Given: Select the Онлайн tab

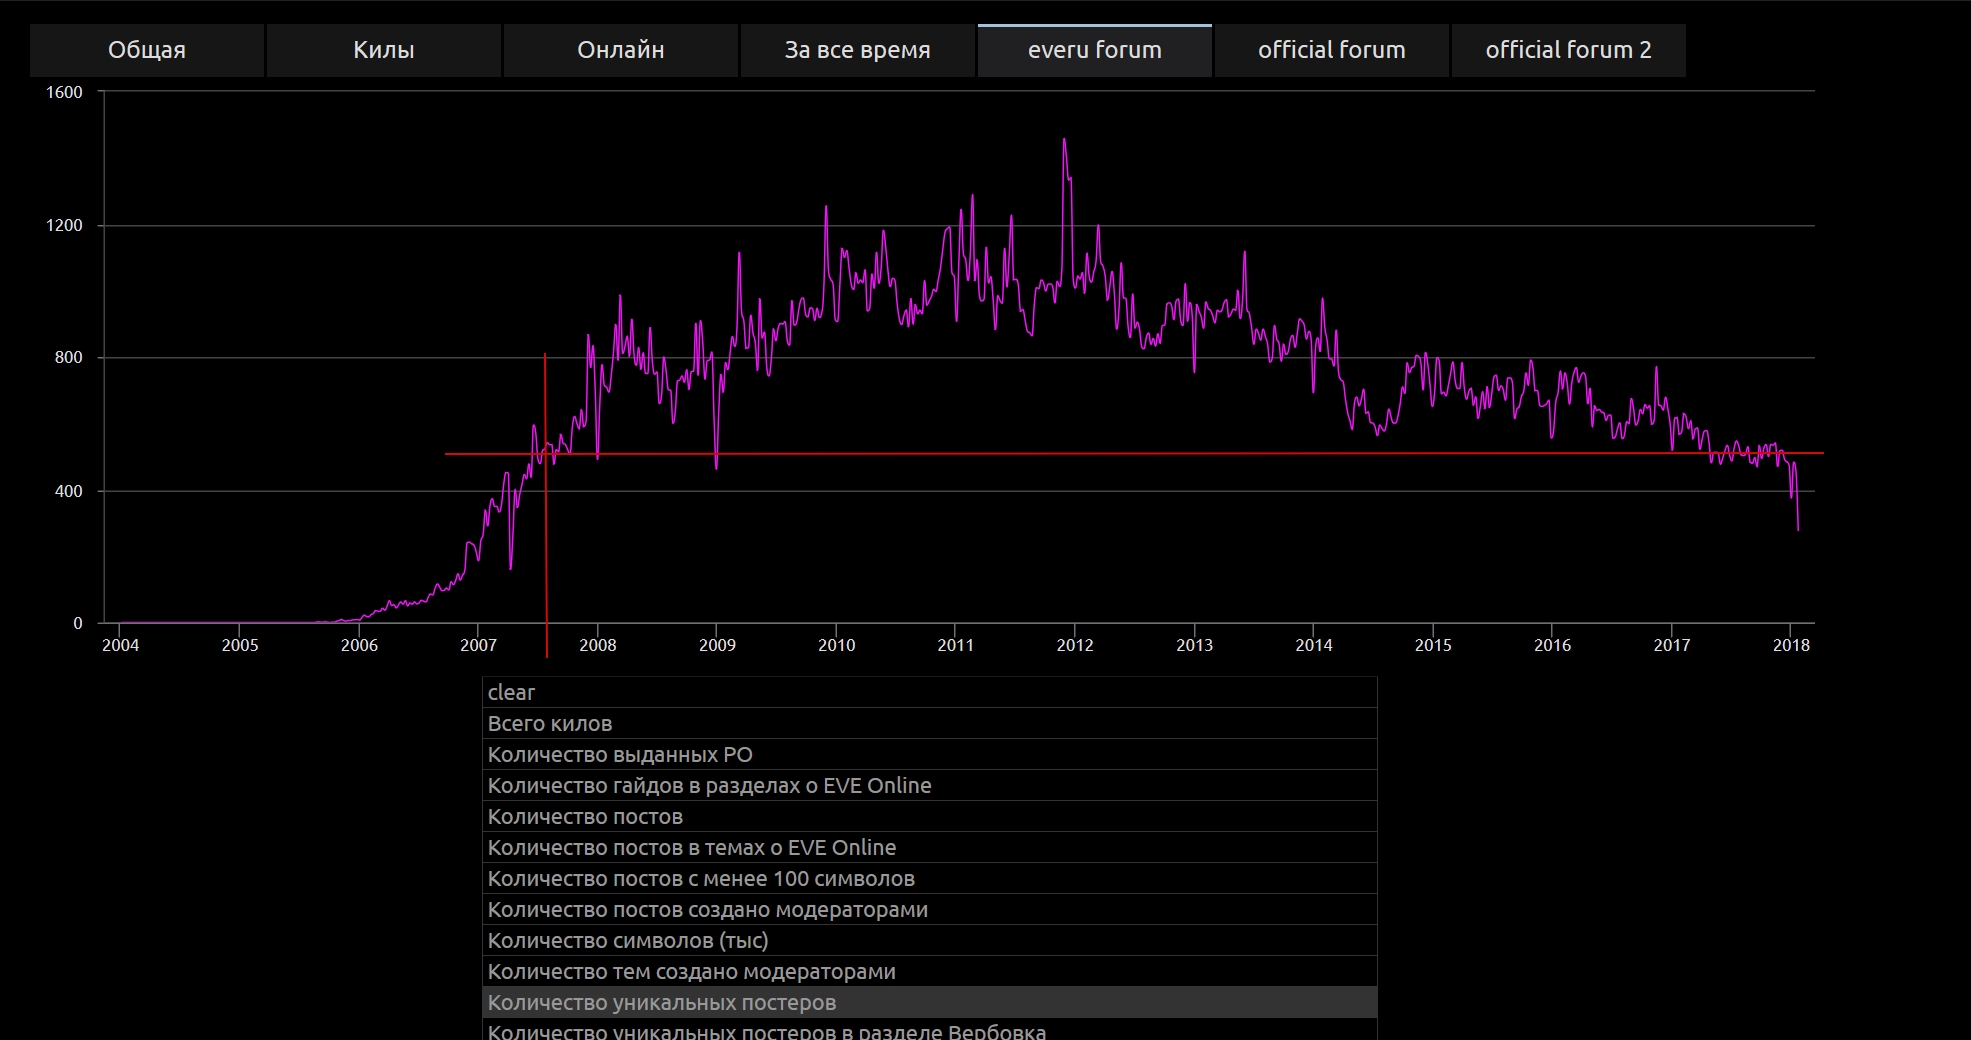Looking at the screenshot, I should 621,50.
